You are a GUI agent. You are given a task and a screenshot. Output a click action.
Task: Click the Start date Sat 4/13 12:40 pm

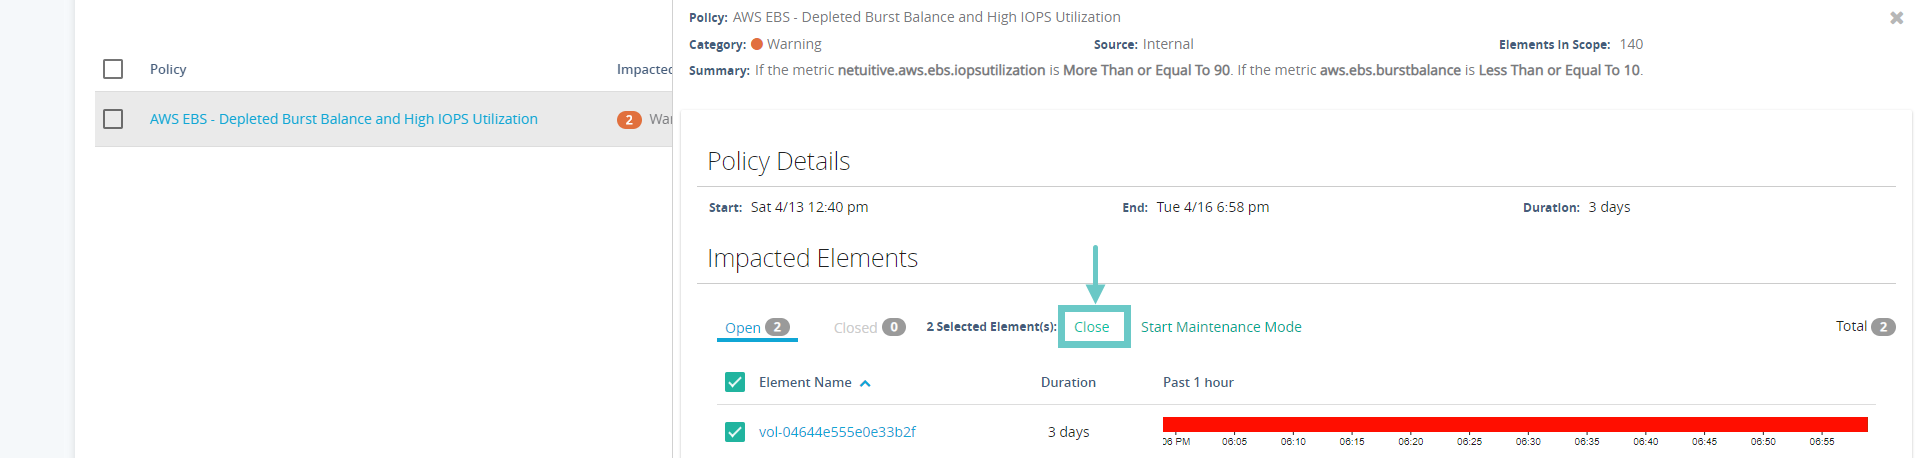coord(809,207)
